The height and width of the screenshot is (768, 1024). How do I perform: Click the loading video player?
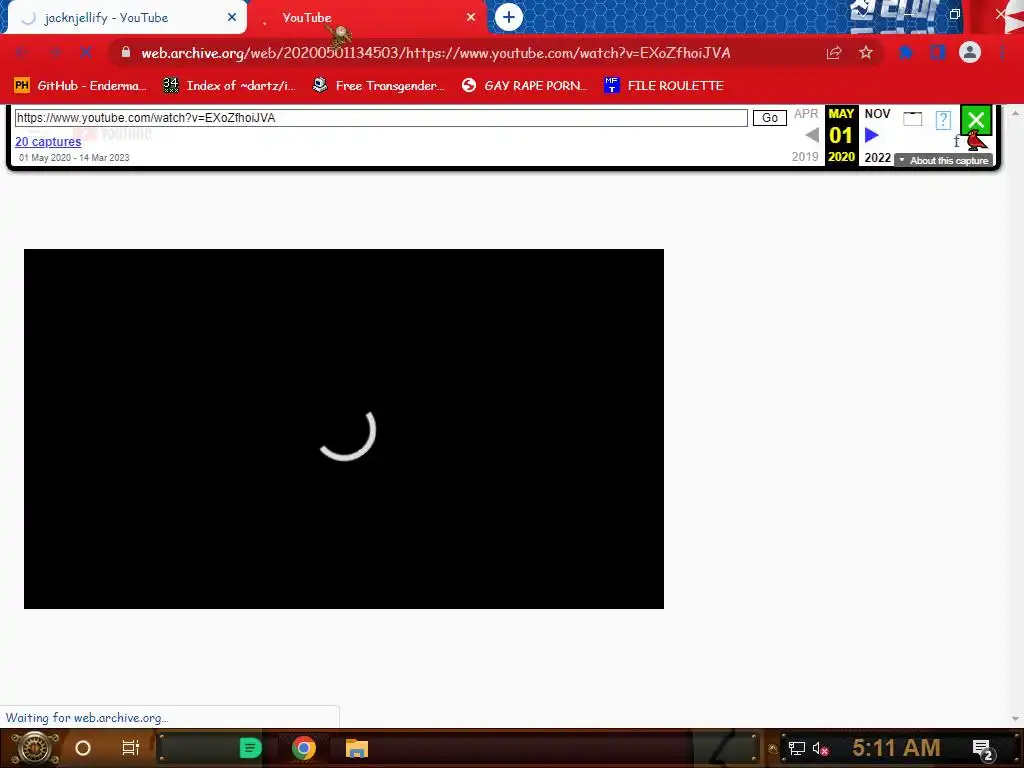pos(344,429)
